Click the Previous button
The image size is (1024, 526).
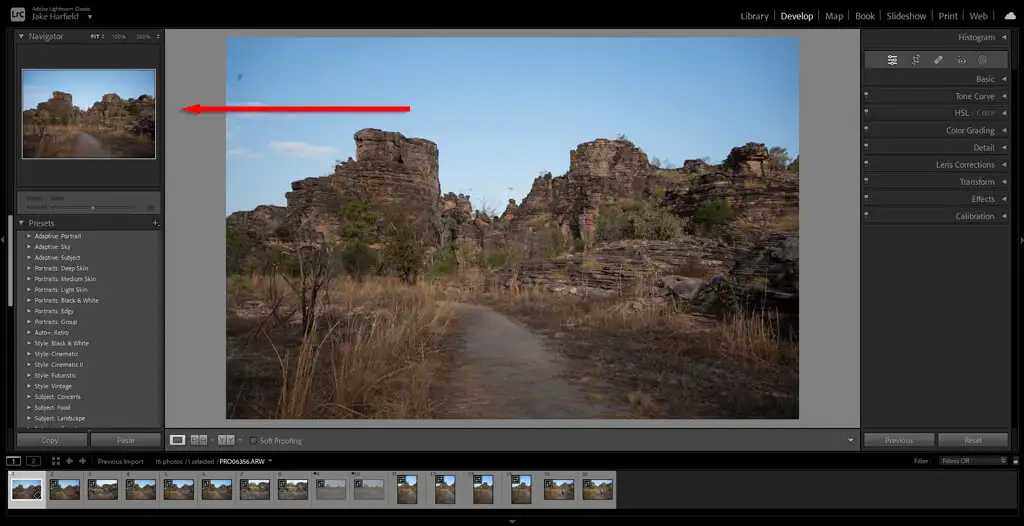click(x=899, y=440)
